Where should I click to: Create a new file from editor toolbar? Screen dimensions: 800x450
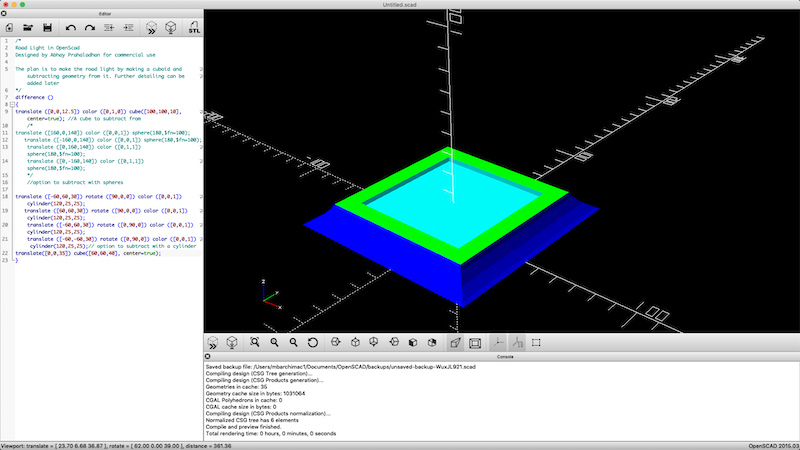[x=9, y=28]
